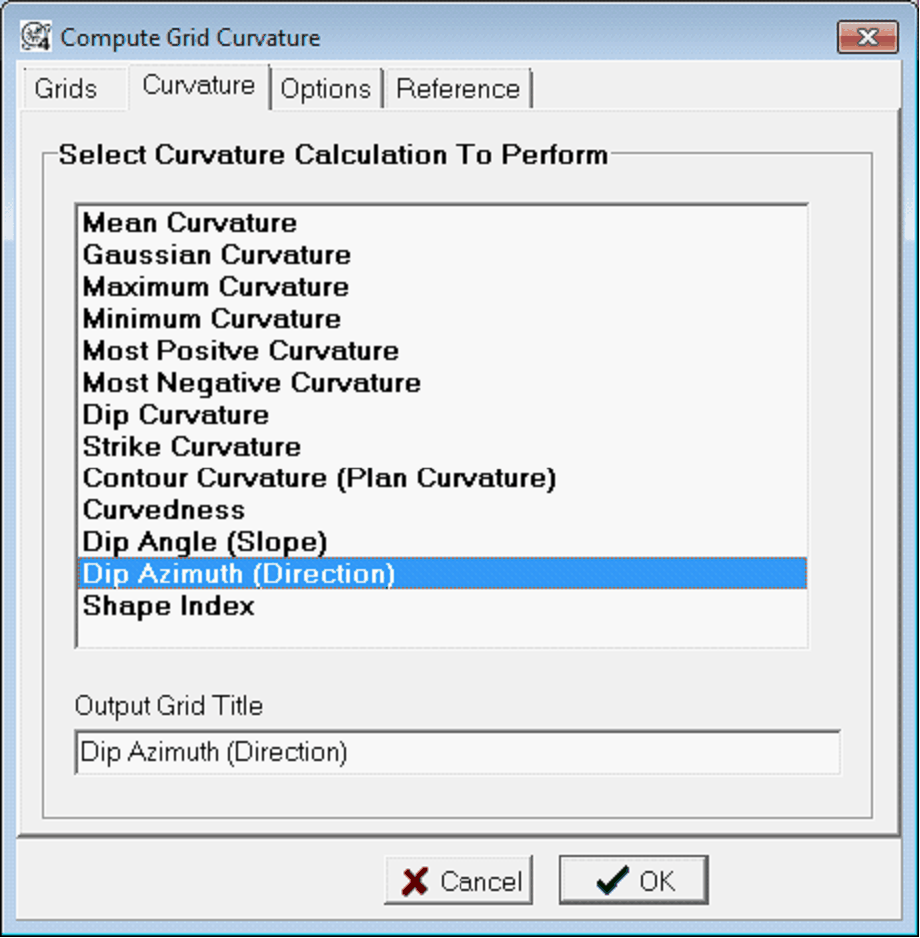Click the app icon in the title bar
The height and width of the screenshot is (938, 920).
point(37,38)
